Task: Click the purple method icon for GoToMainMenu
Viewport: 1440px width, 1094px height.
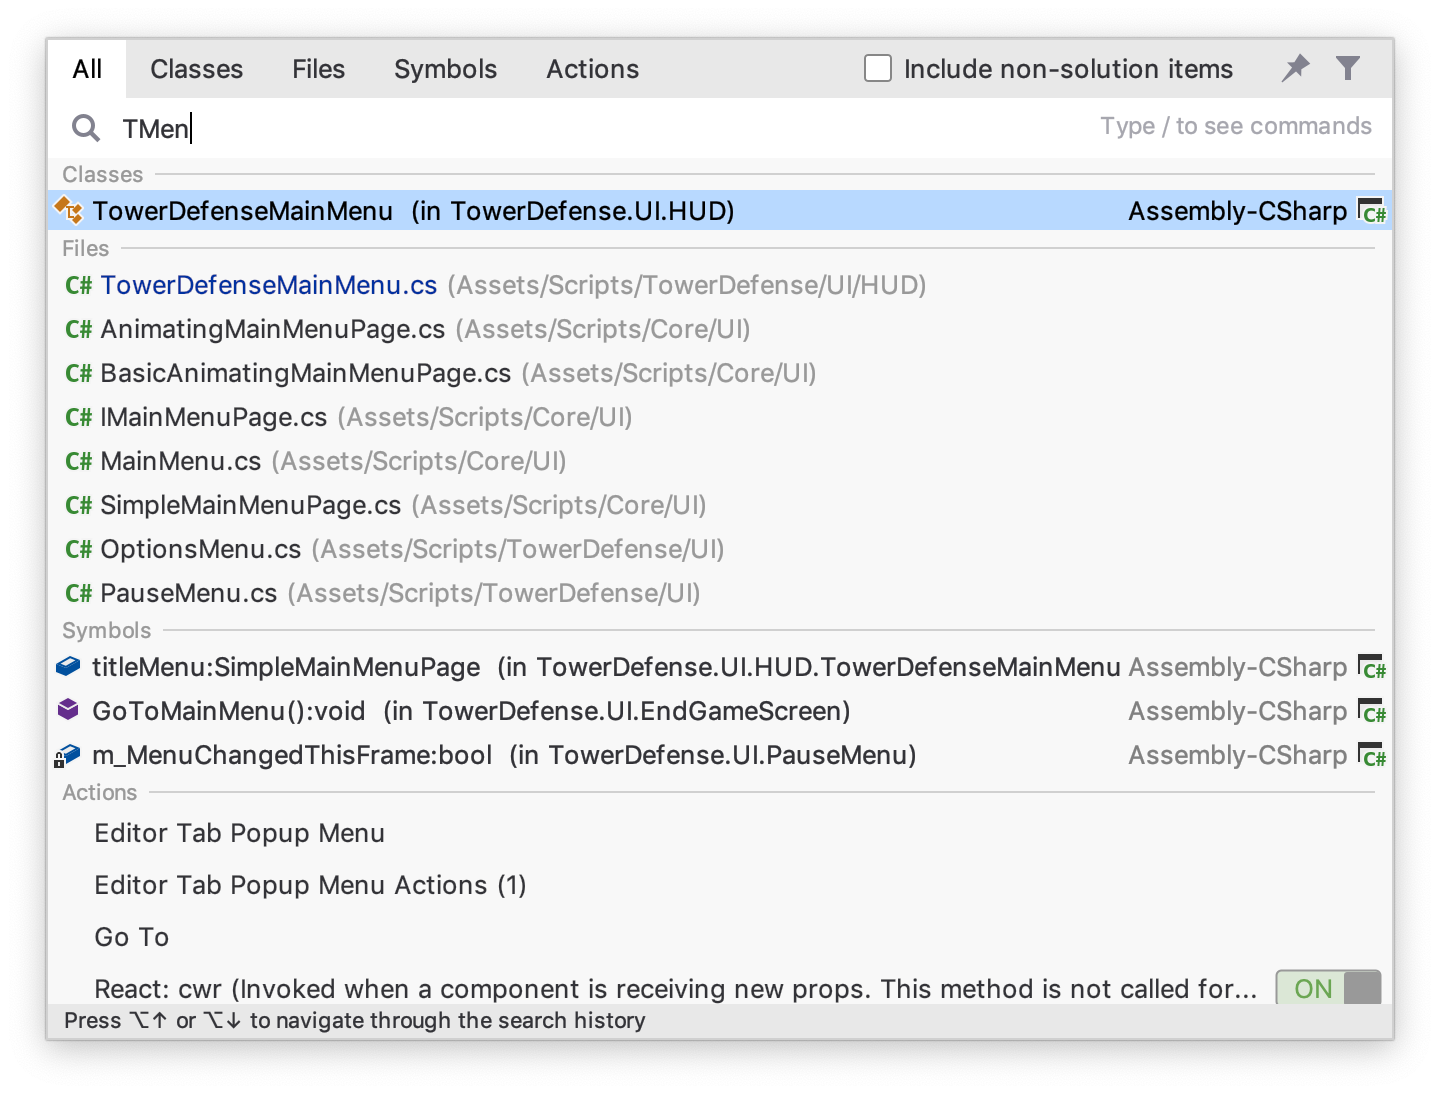Action: (x=68, y=710)
